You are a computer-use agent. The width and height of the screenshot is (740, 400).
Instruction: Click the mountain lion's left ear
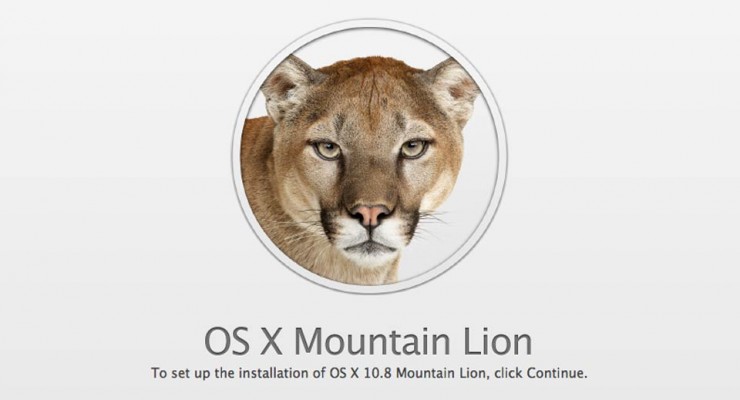pos(287,87)
